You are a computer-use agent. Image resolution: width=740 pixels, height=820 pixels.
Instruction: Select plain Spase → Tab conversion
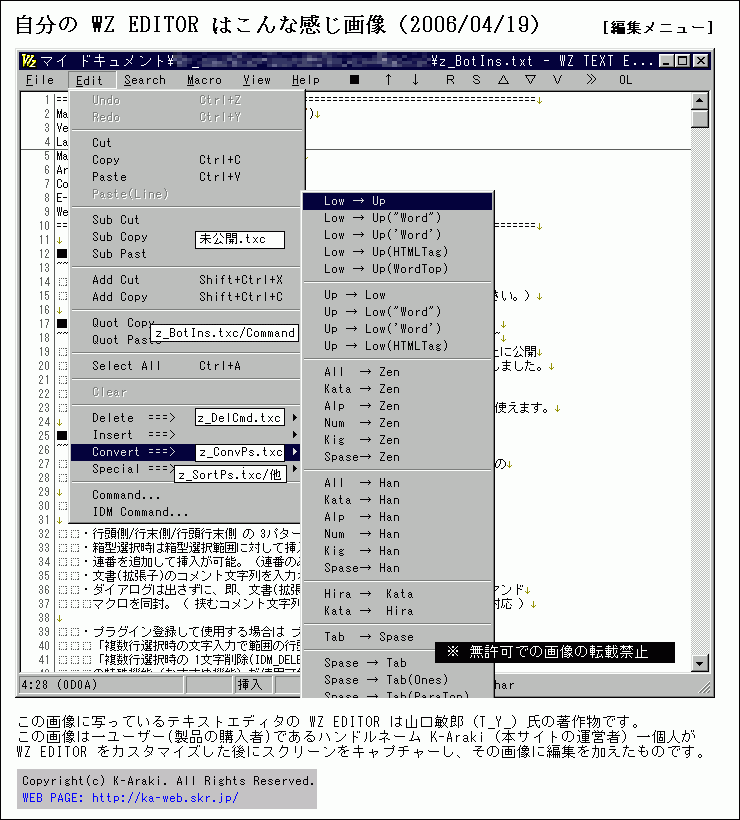click(x=397, y=663)
